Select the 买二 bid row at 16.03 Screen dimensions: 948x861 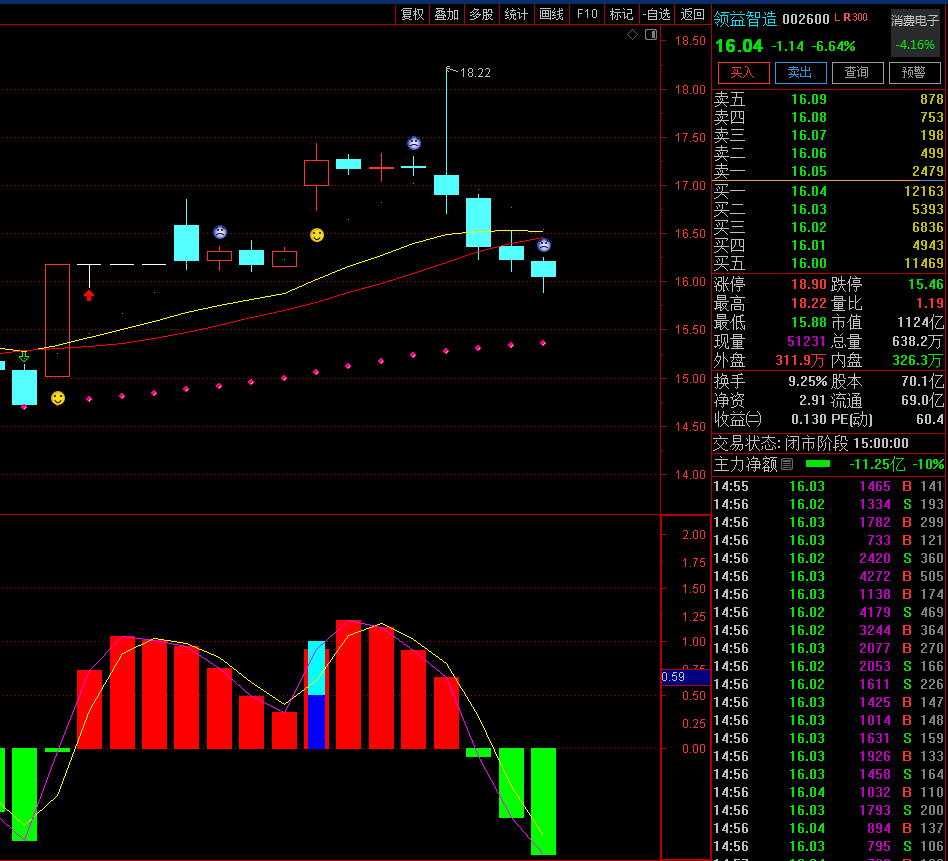coord(828,209)
